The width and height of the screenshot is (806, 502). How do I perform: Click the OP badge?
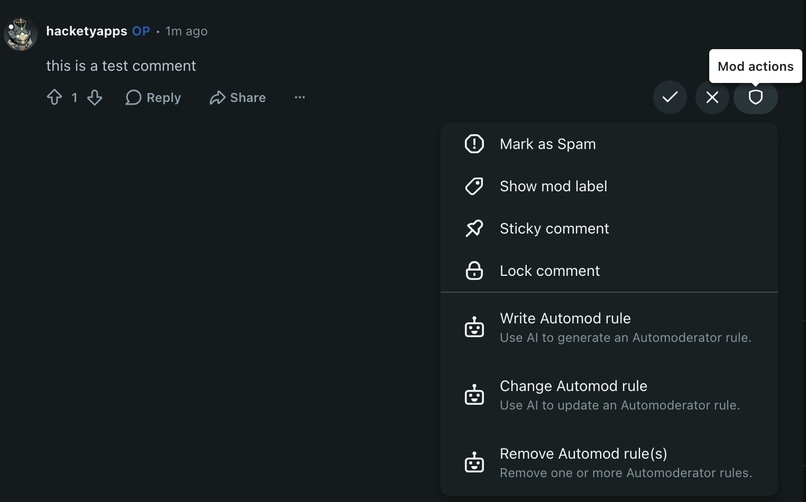(141, 31)
